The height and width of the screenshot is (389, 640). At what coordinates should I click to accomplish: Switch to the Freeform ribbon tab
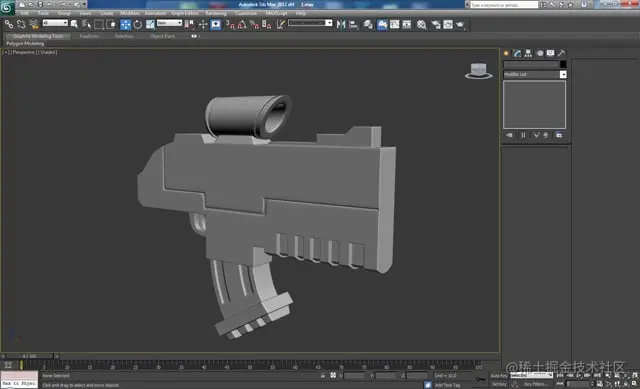coord(89,36)
